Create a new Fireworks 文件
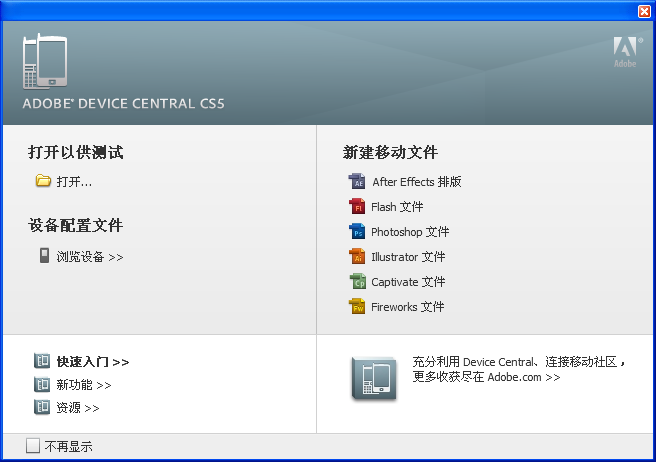This screenshot has width=656, height=462. click(407, 307)
